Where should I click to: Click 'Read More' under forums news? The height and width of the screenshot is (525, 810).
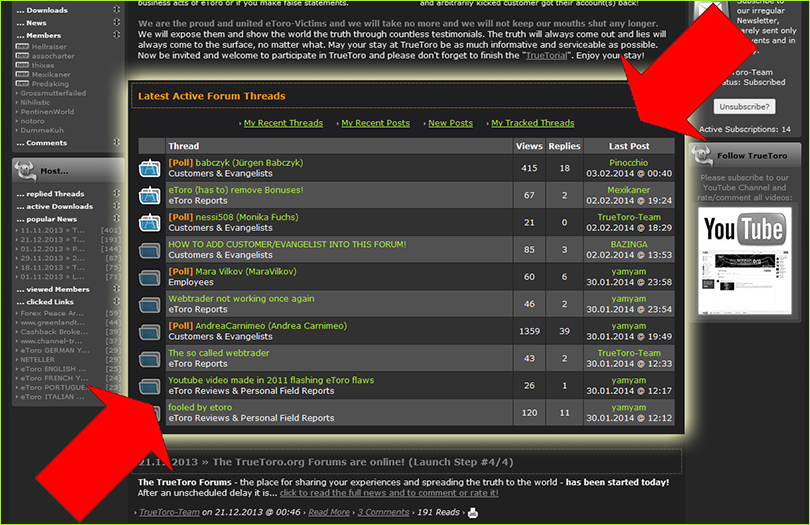329,512
